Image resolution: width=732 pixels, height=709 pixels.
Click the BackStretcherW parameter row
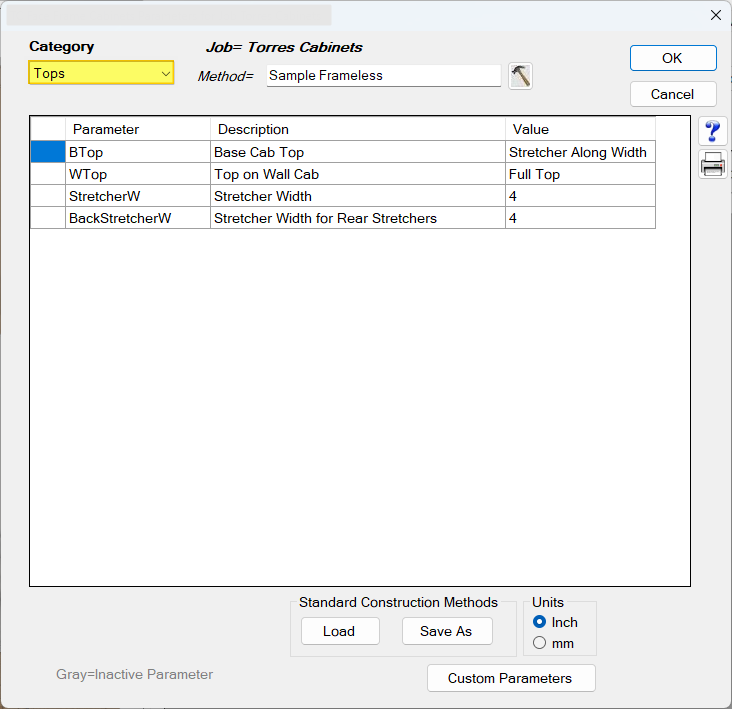137,218
